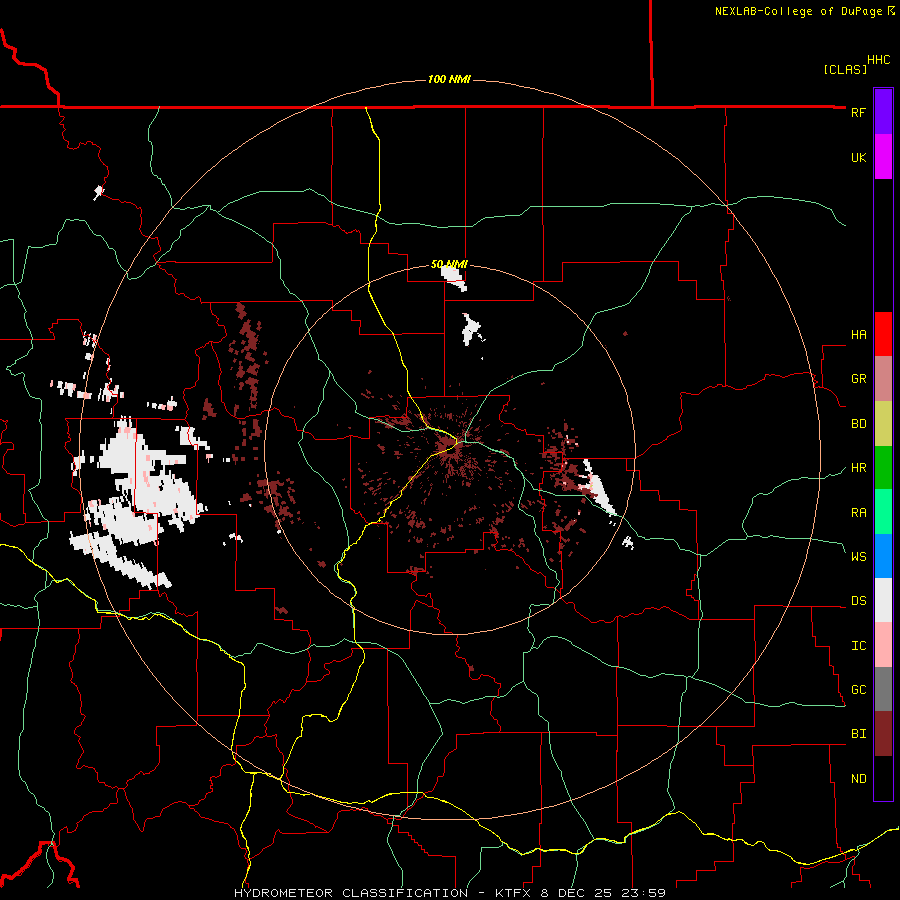
Task: Click the HHC product label
Action: (878, 60)
